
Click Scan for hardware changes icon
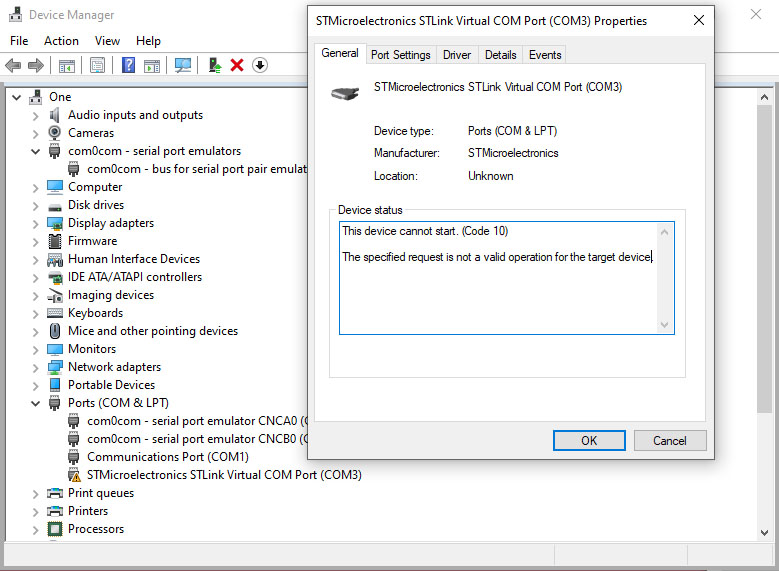coord(183,65)
